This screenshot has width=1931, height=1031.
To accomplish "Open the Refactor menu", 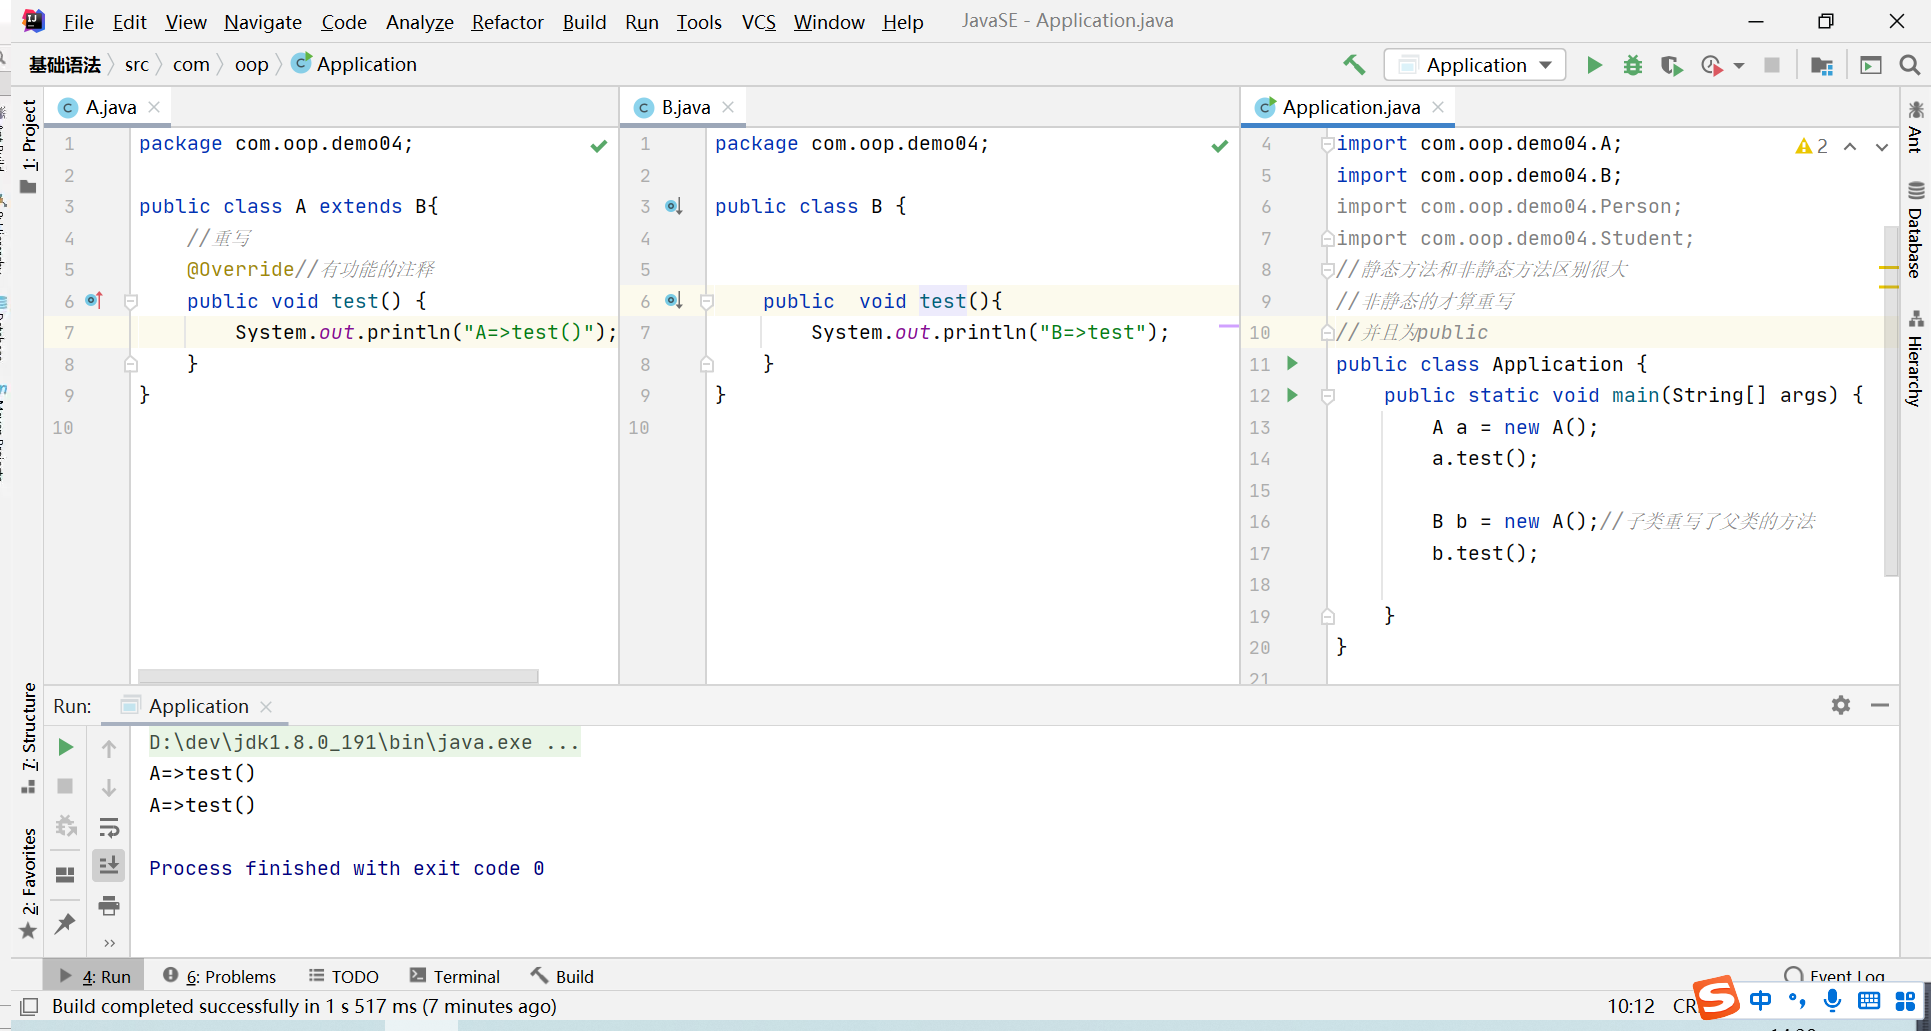I will point(507,22).
